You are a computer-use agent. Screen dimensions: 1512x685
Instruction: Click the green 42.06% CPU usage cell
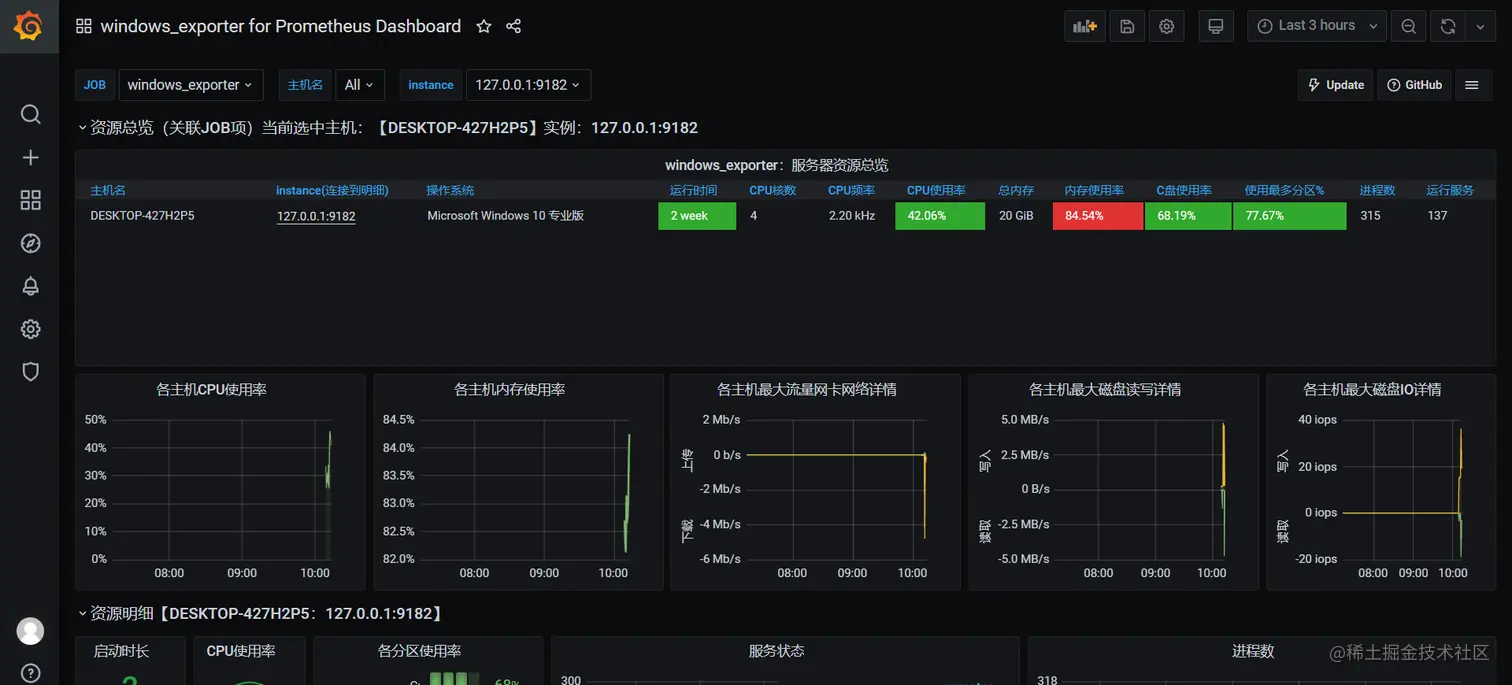[940, 216]
